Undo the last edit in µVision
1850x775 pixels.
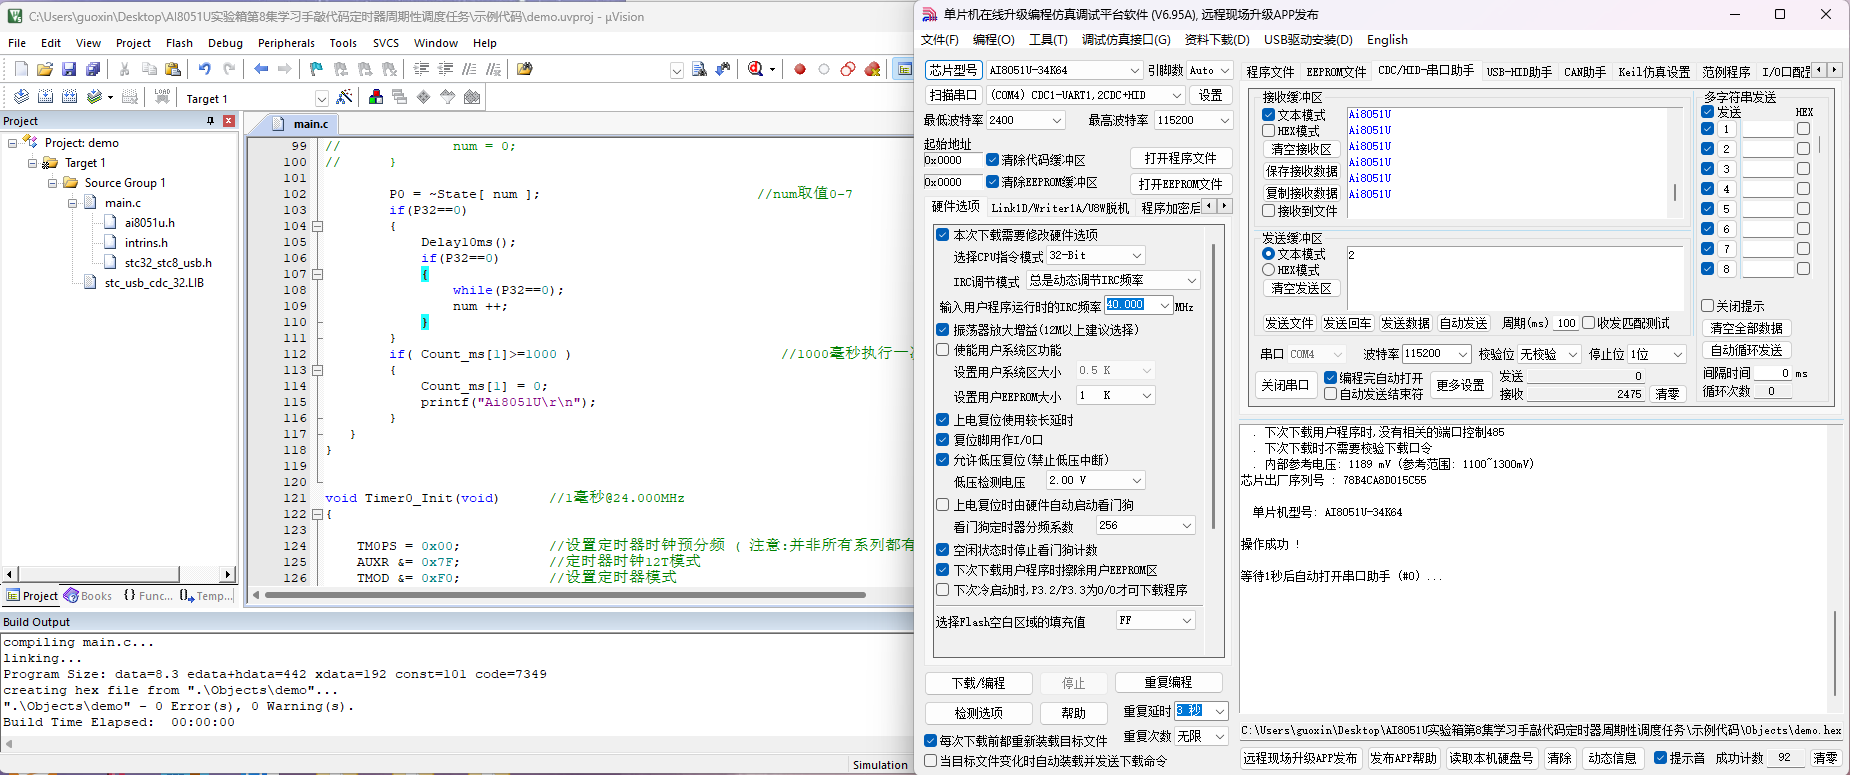[205, 69]
